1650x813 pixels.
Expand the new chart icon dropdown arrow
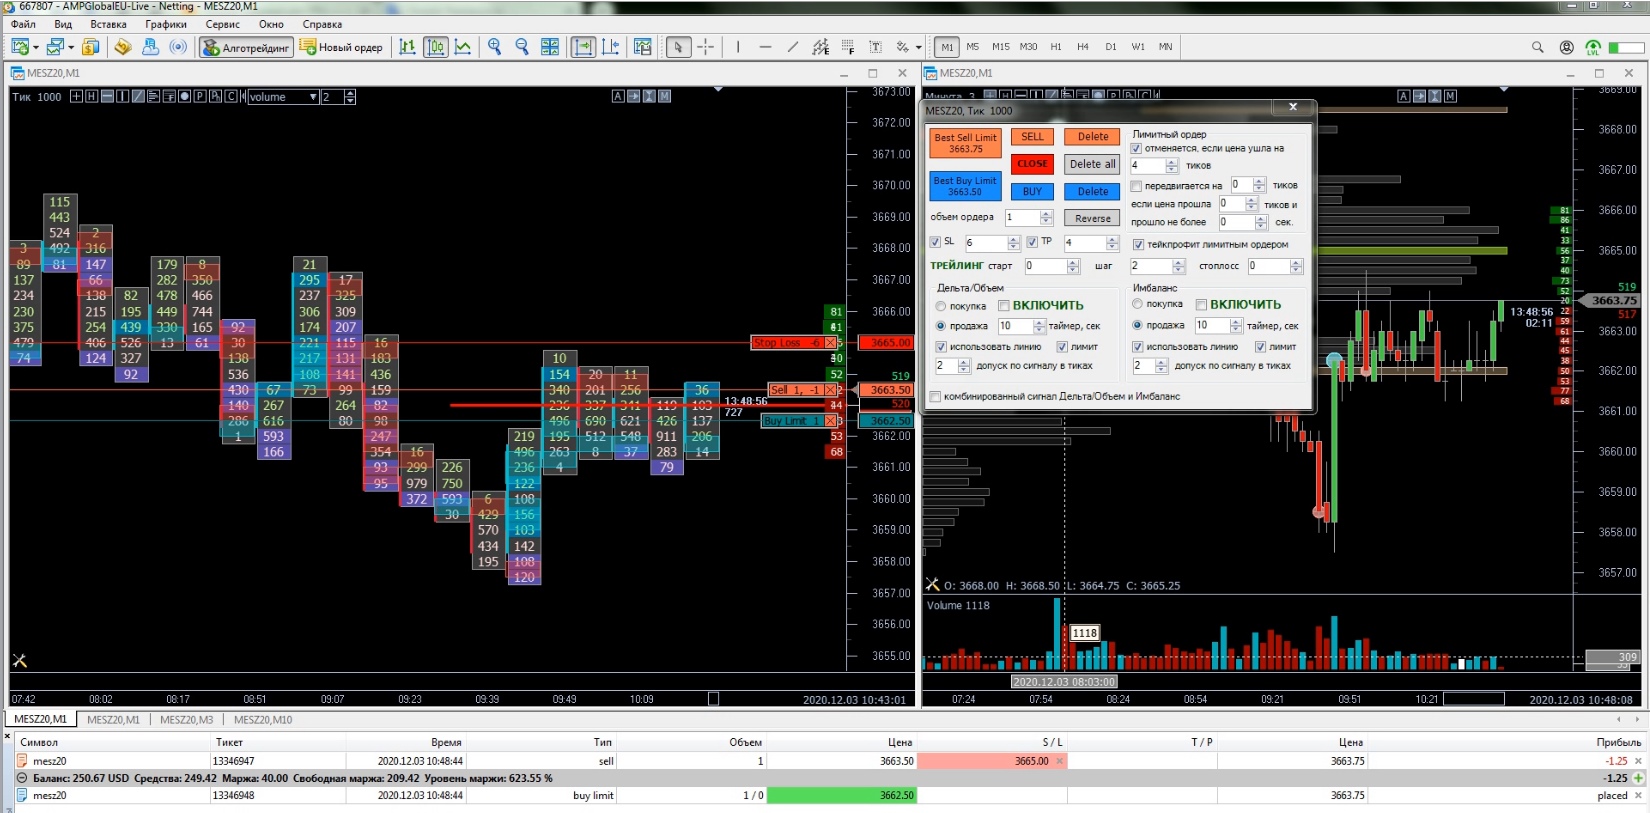tap(36, 47)
